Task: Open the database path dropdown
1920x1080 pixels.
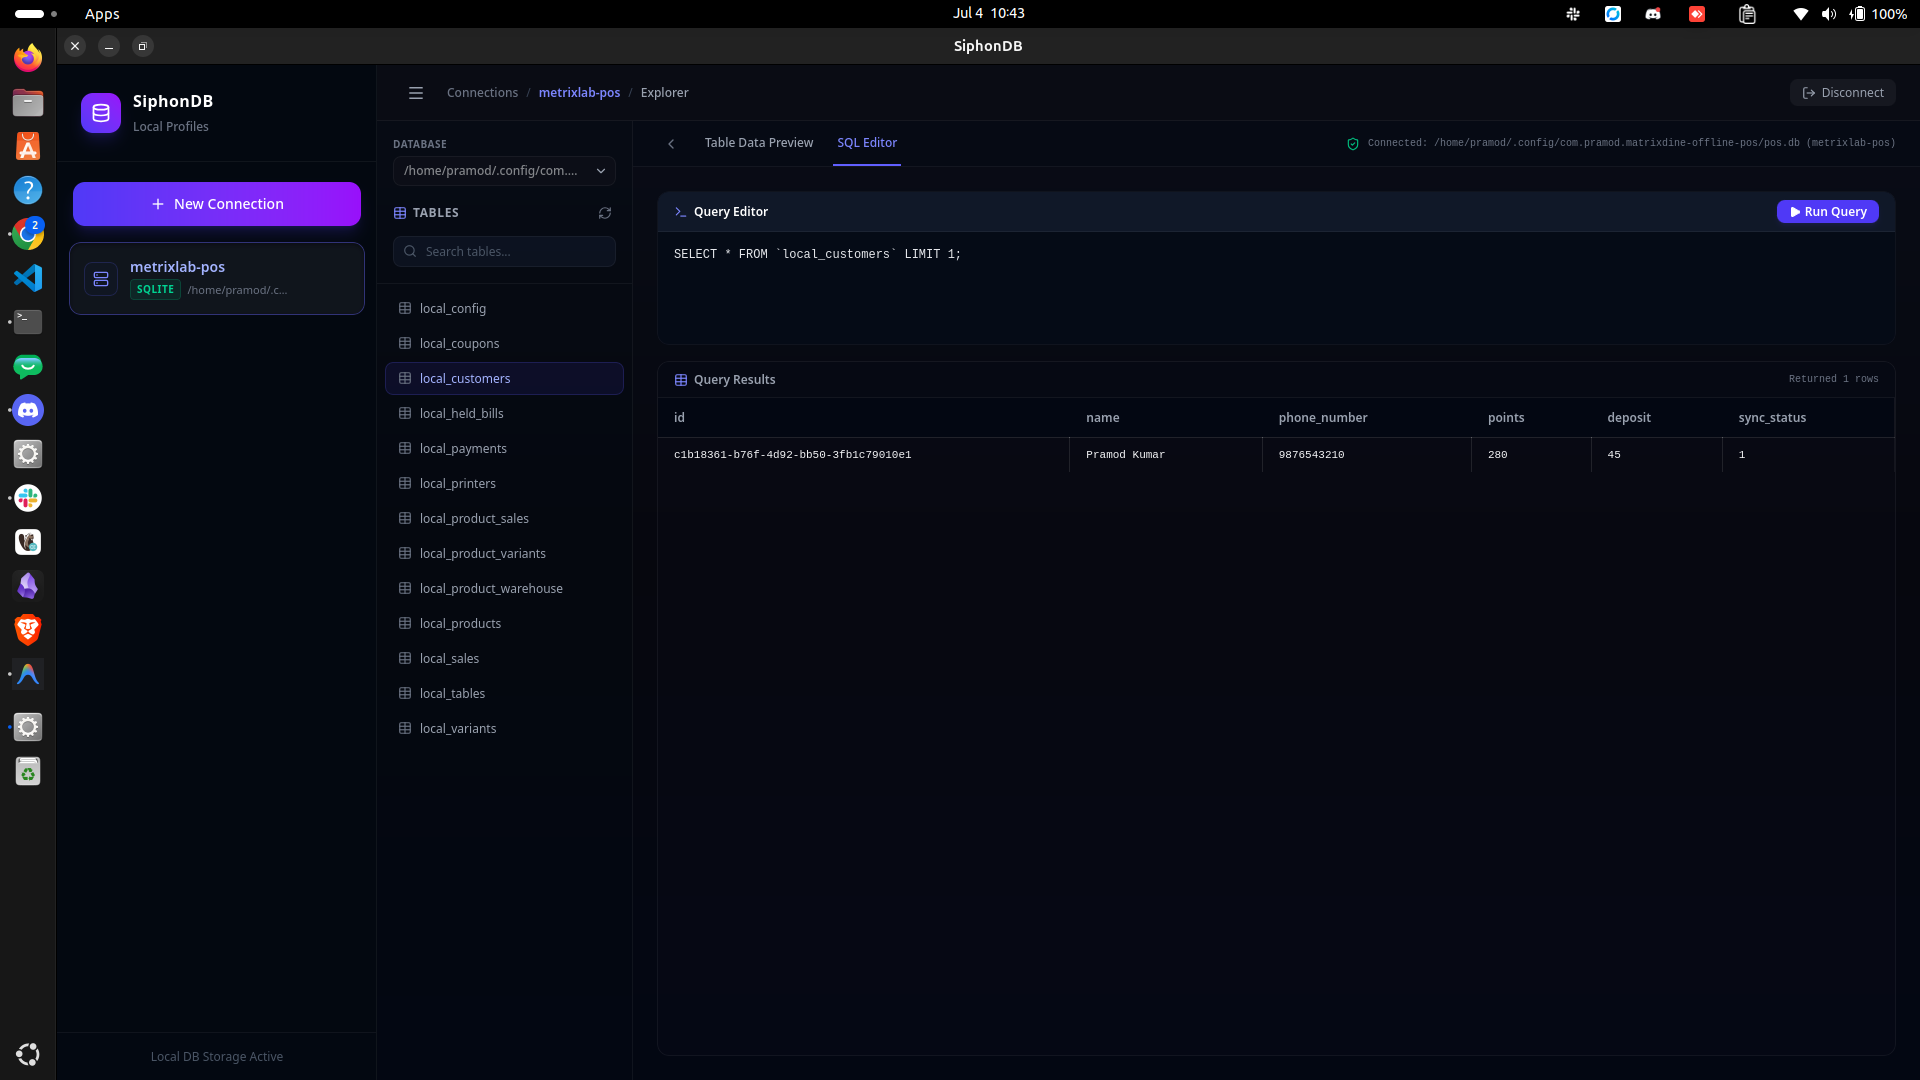Action: coord(504,171)
